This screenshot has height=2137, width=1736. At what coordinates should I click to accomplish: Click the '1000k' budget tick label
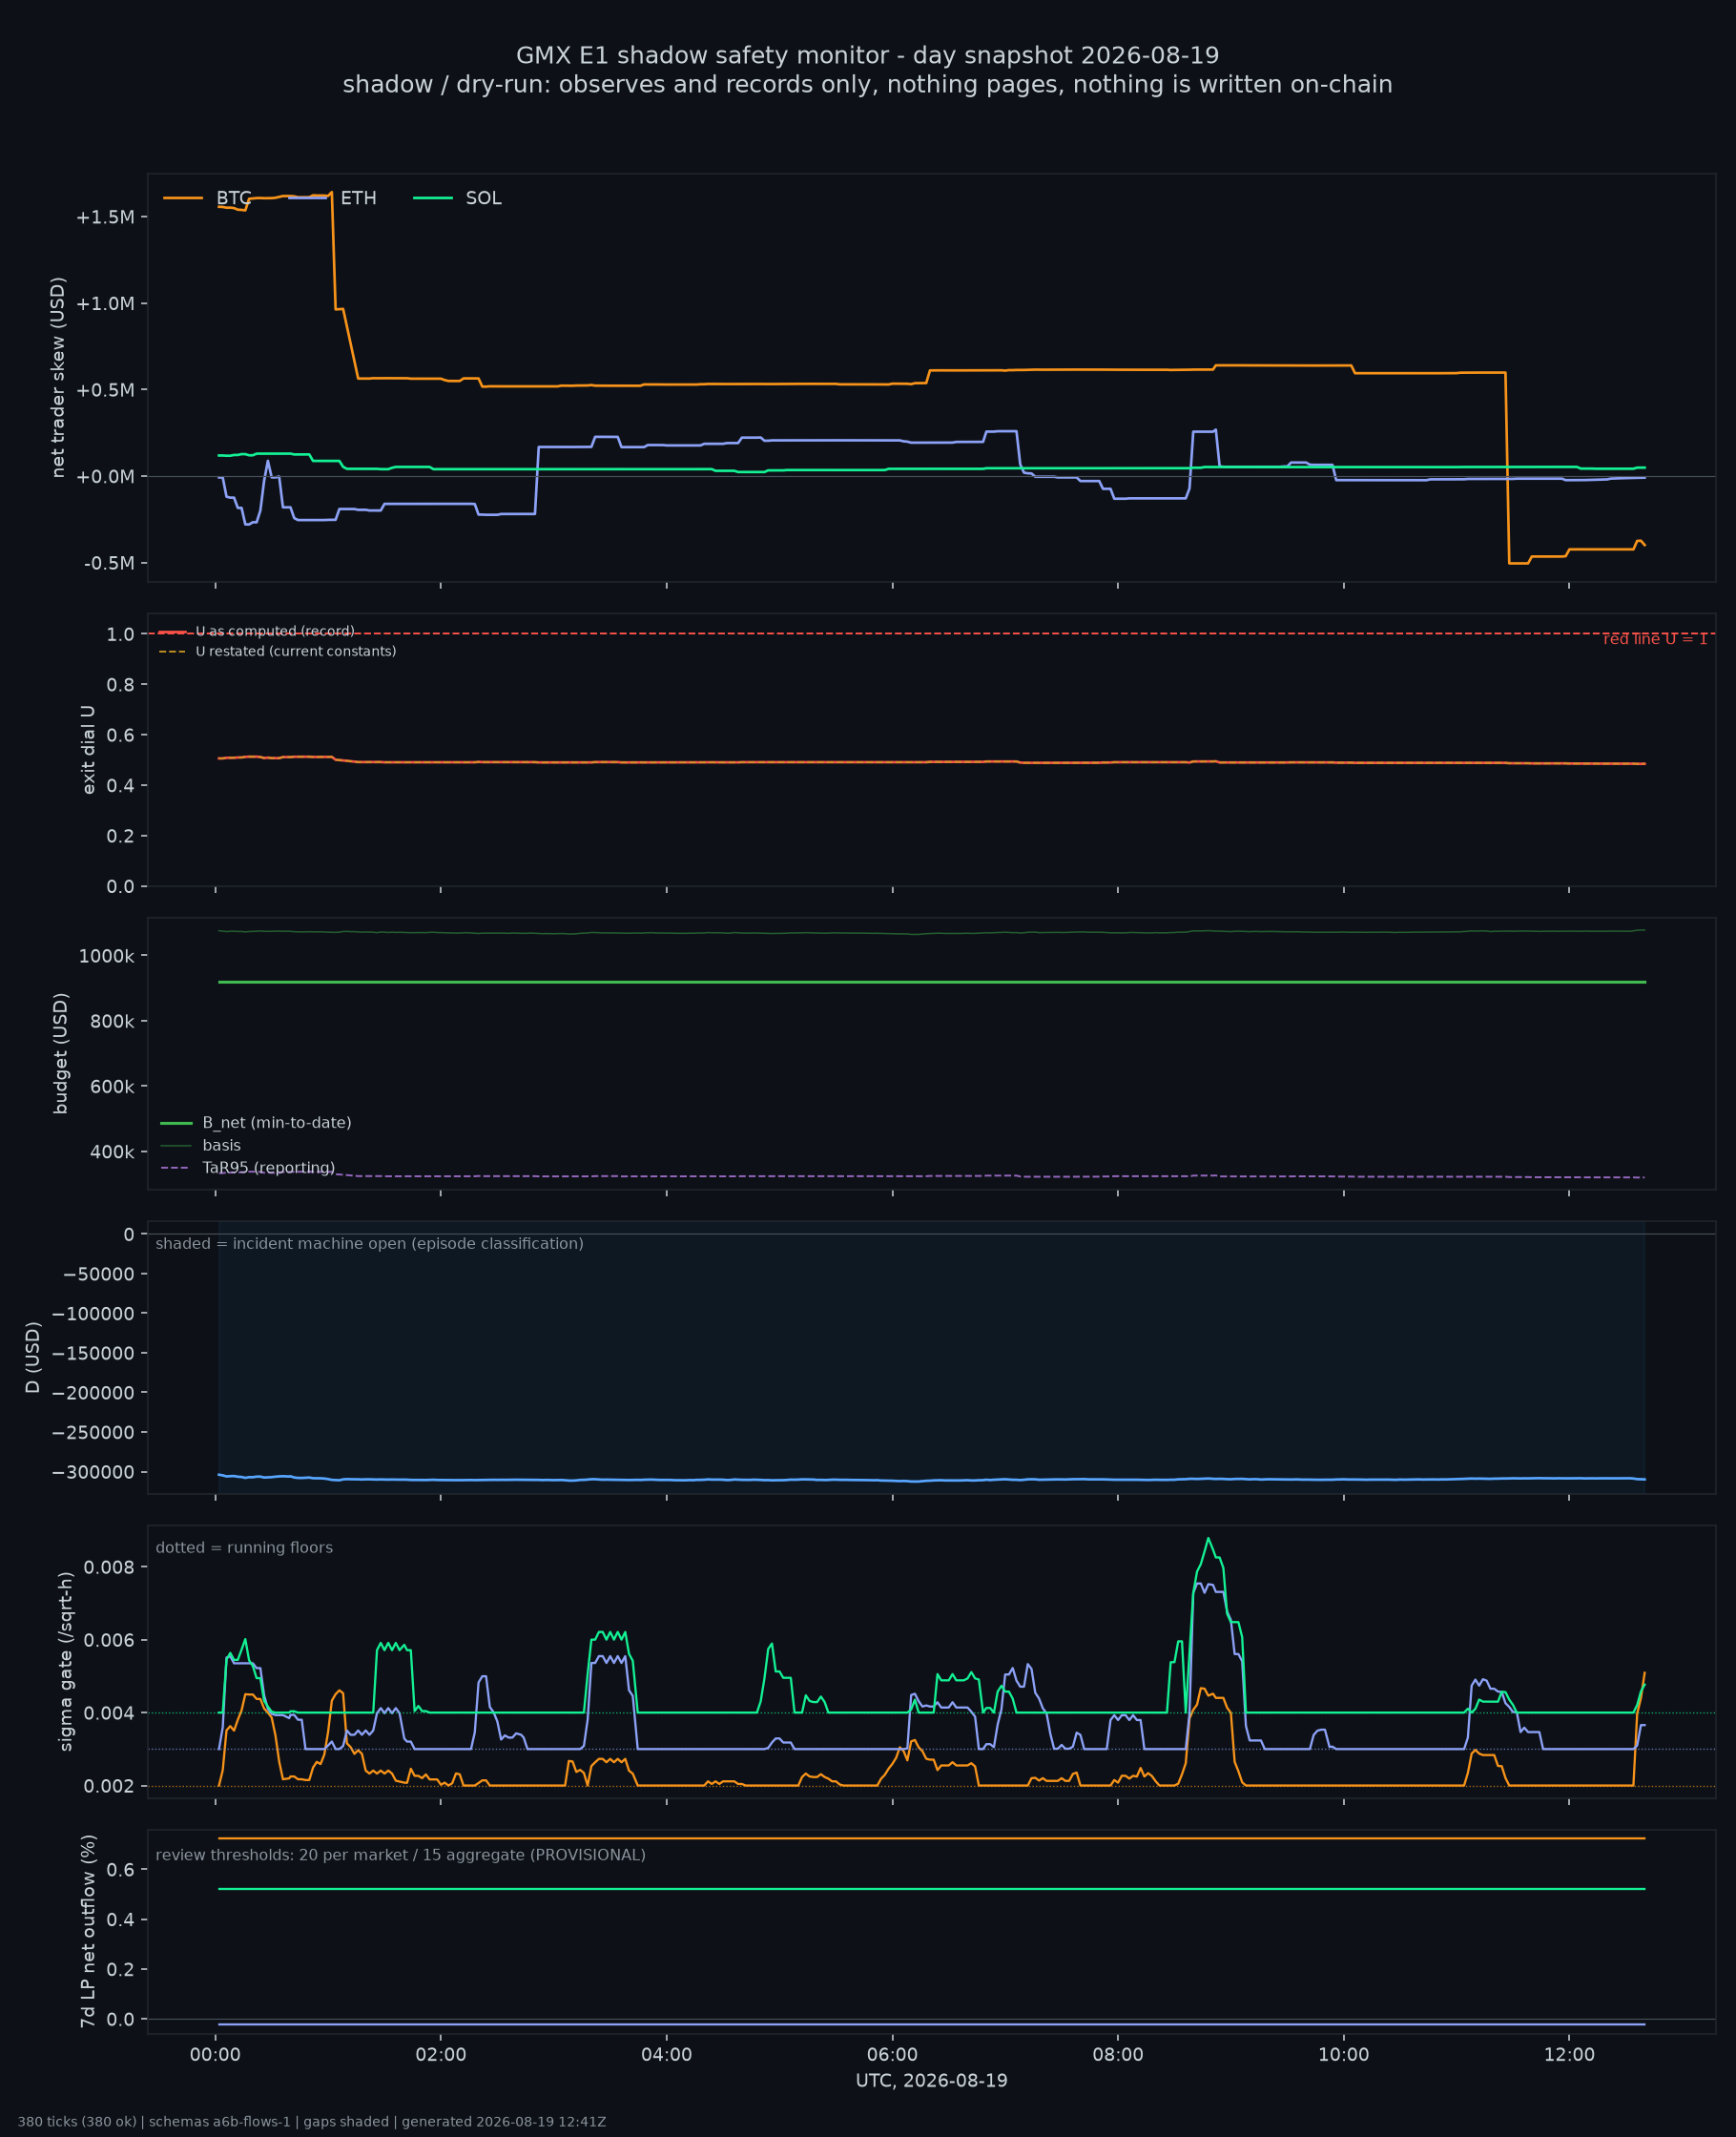[107, 956]
